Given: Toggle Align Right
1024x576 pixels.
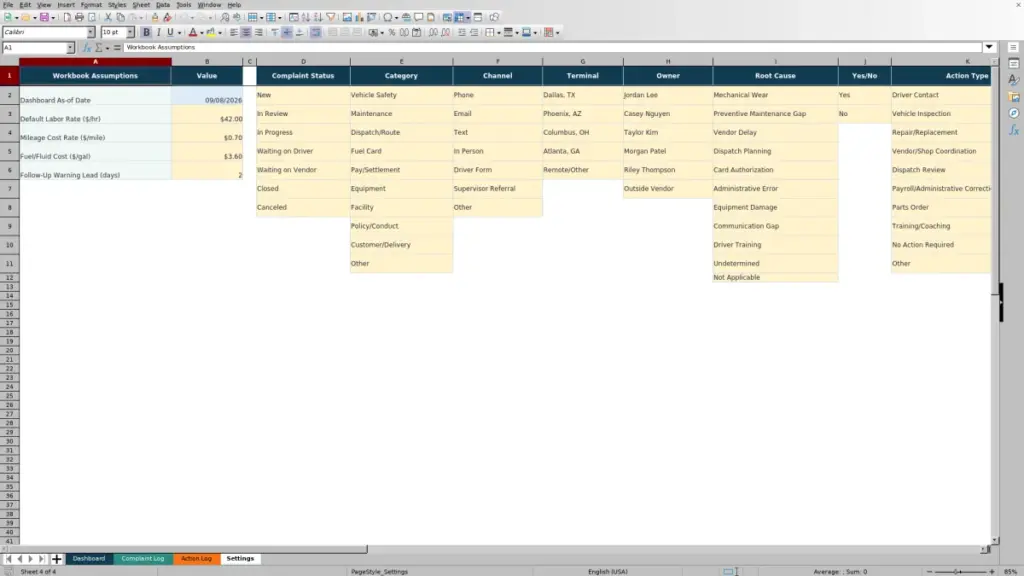Looking at the screenshot, I should click(258, 32).
